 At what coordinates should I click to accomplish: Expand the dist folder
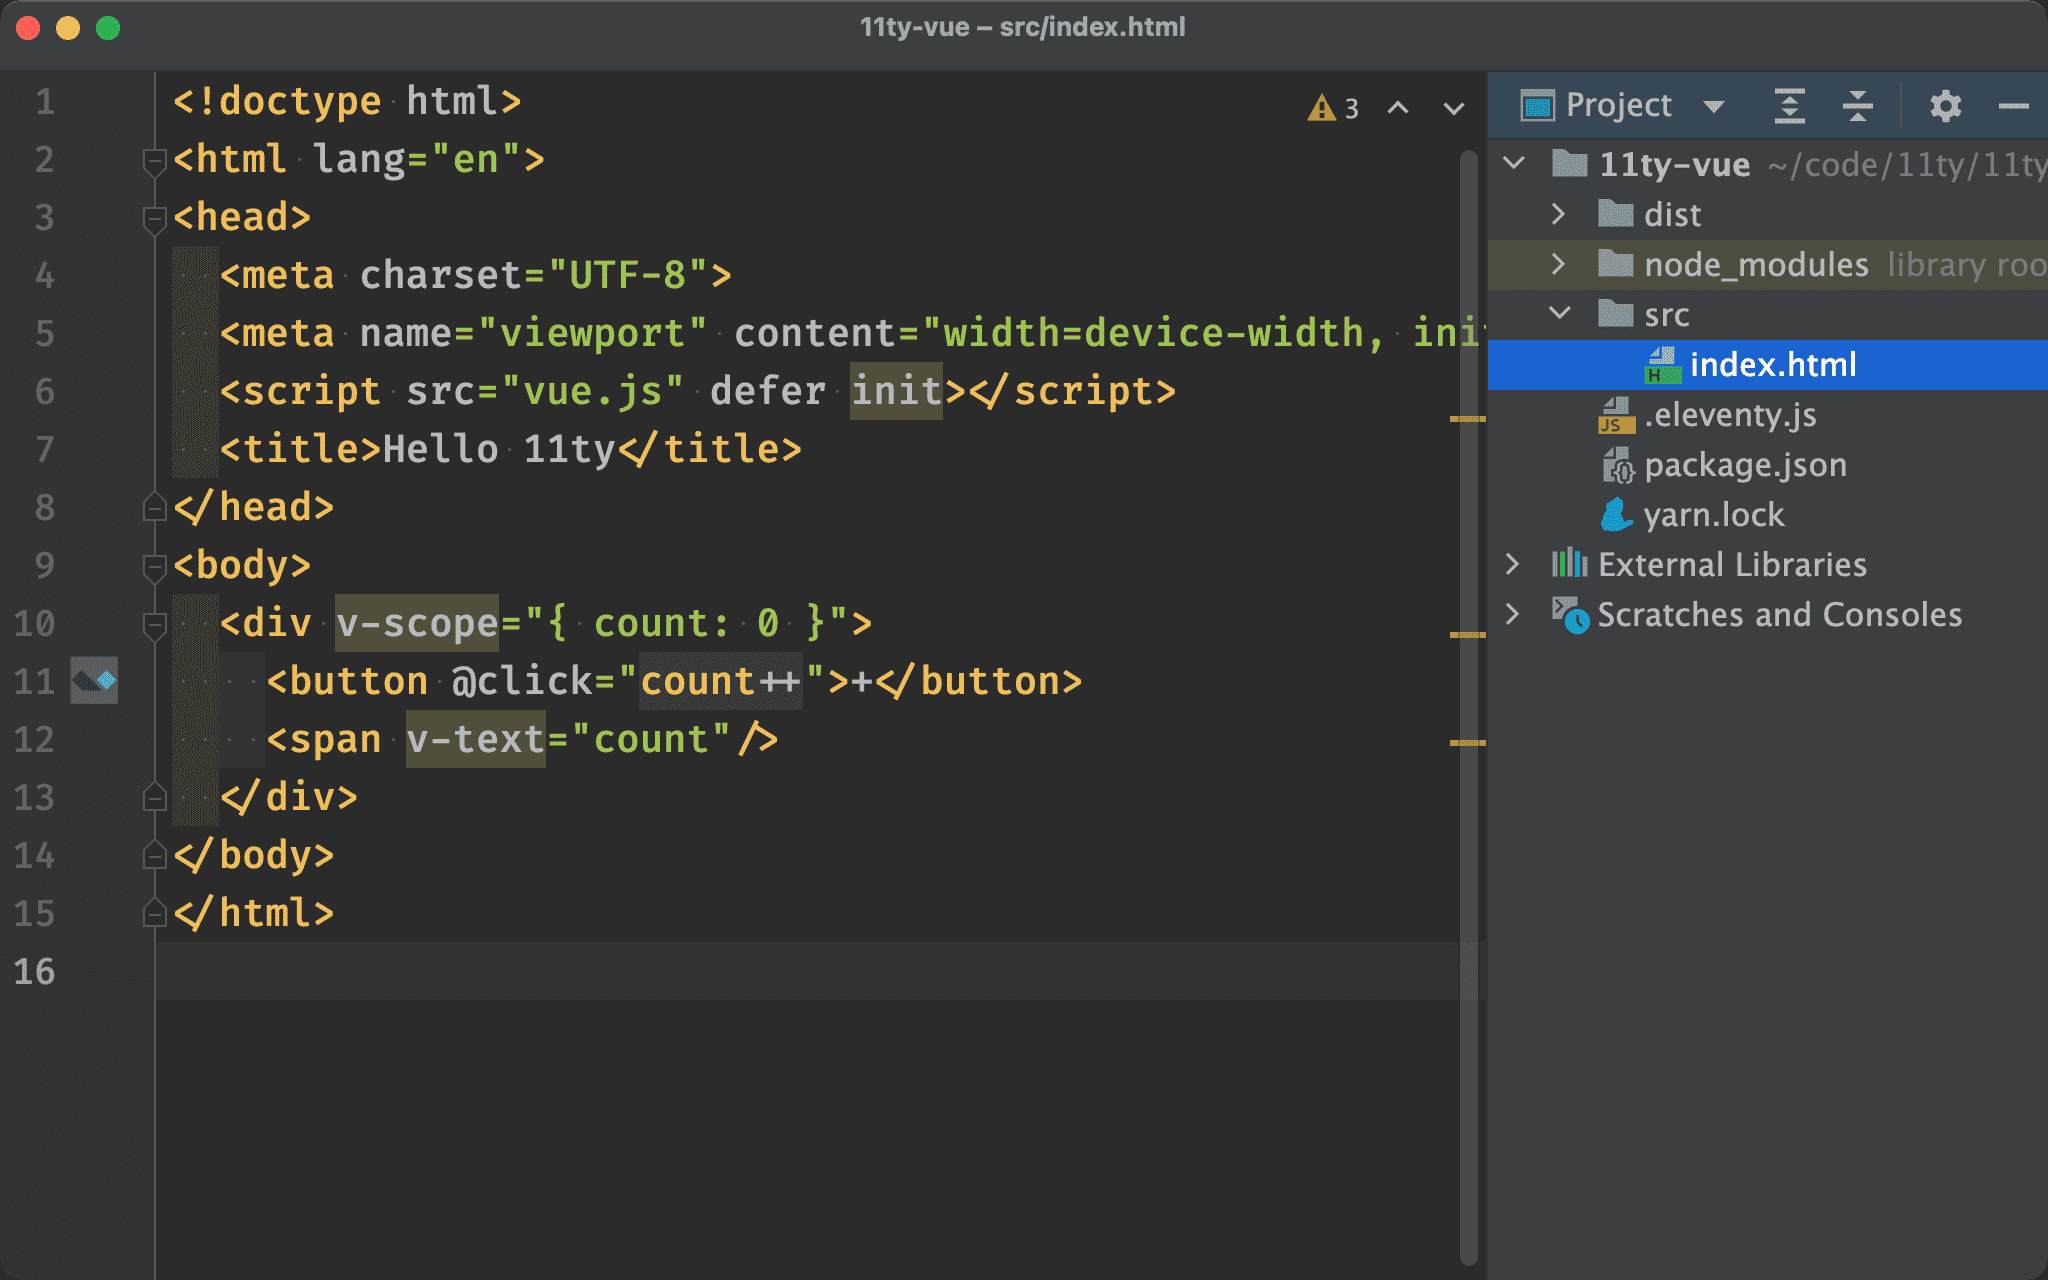pyautogui.click(x=1558, y=213)
